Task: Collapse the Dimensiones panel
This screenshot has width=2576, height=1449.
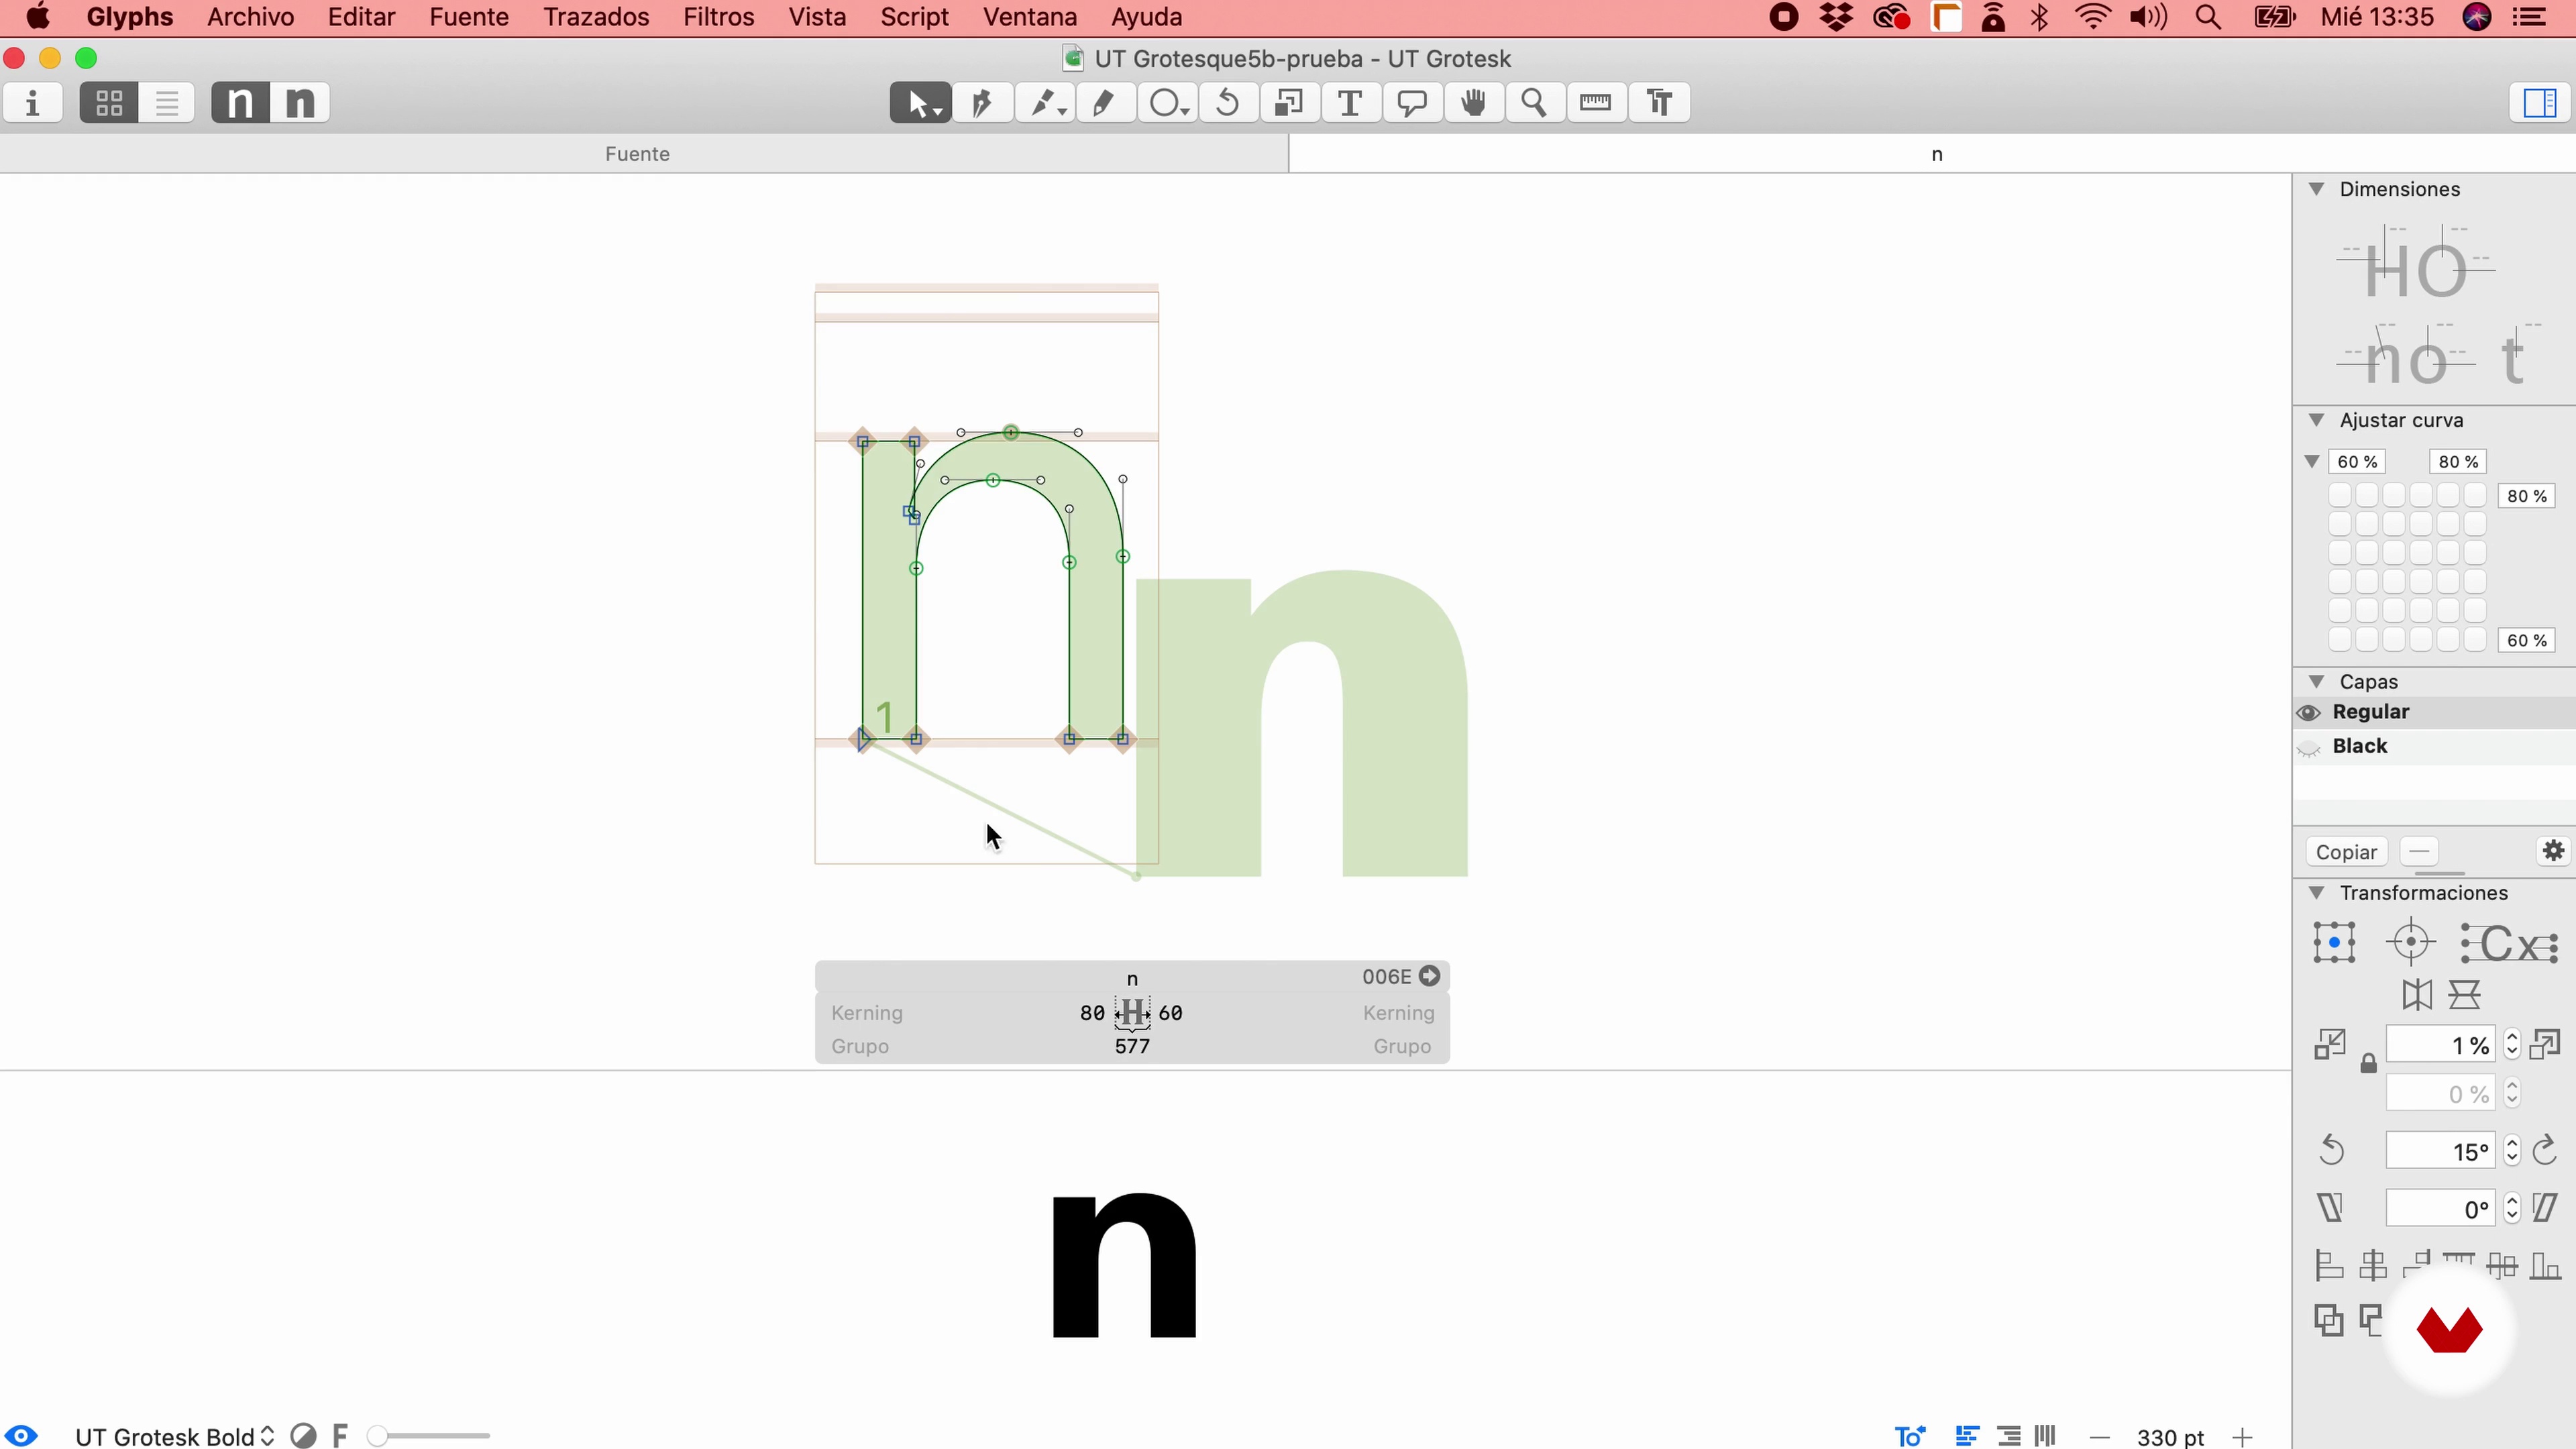Action: (x=2316, y=189)
